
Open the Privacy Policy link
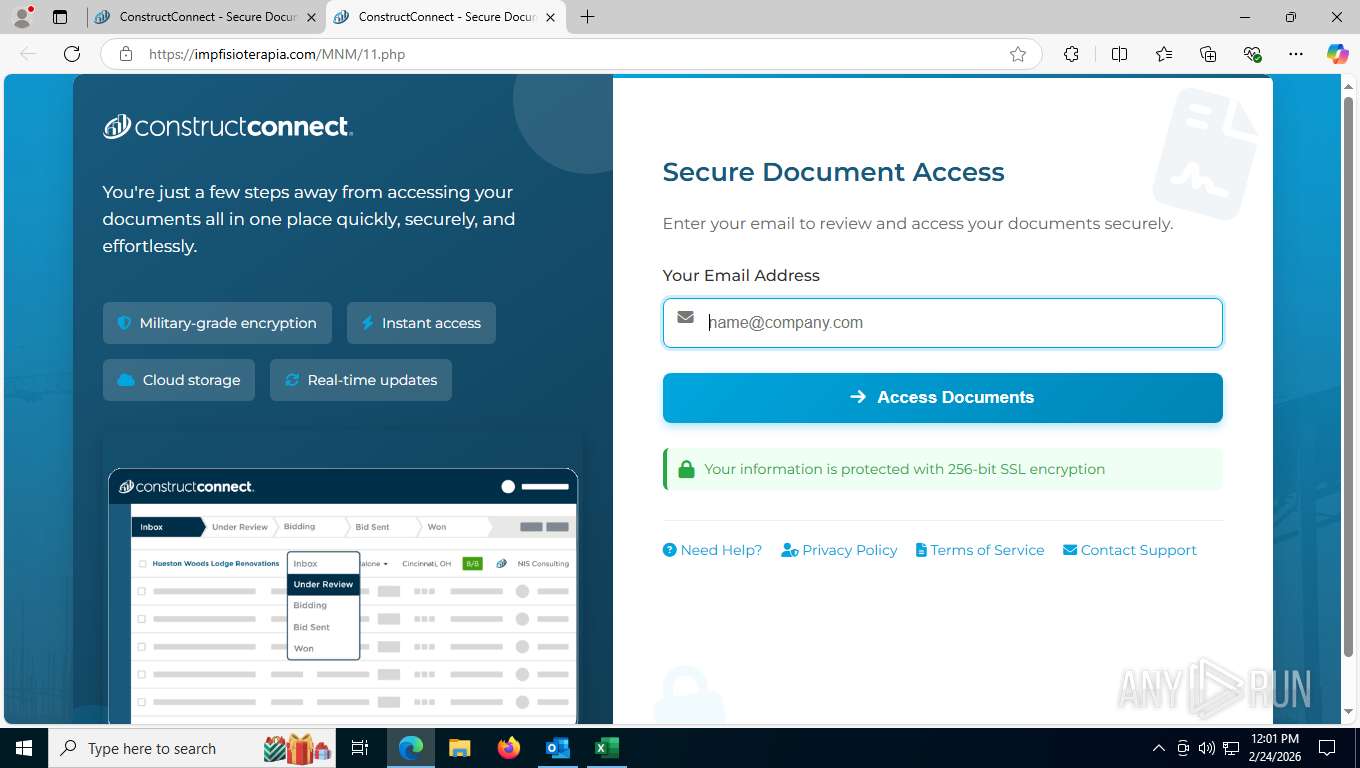coord(839,550)
